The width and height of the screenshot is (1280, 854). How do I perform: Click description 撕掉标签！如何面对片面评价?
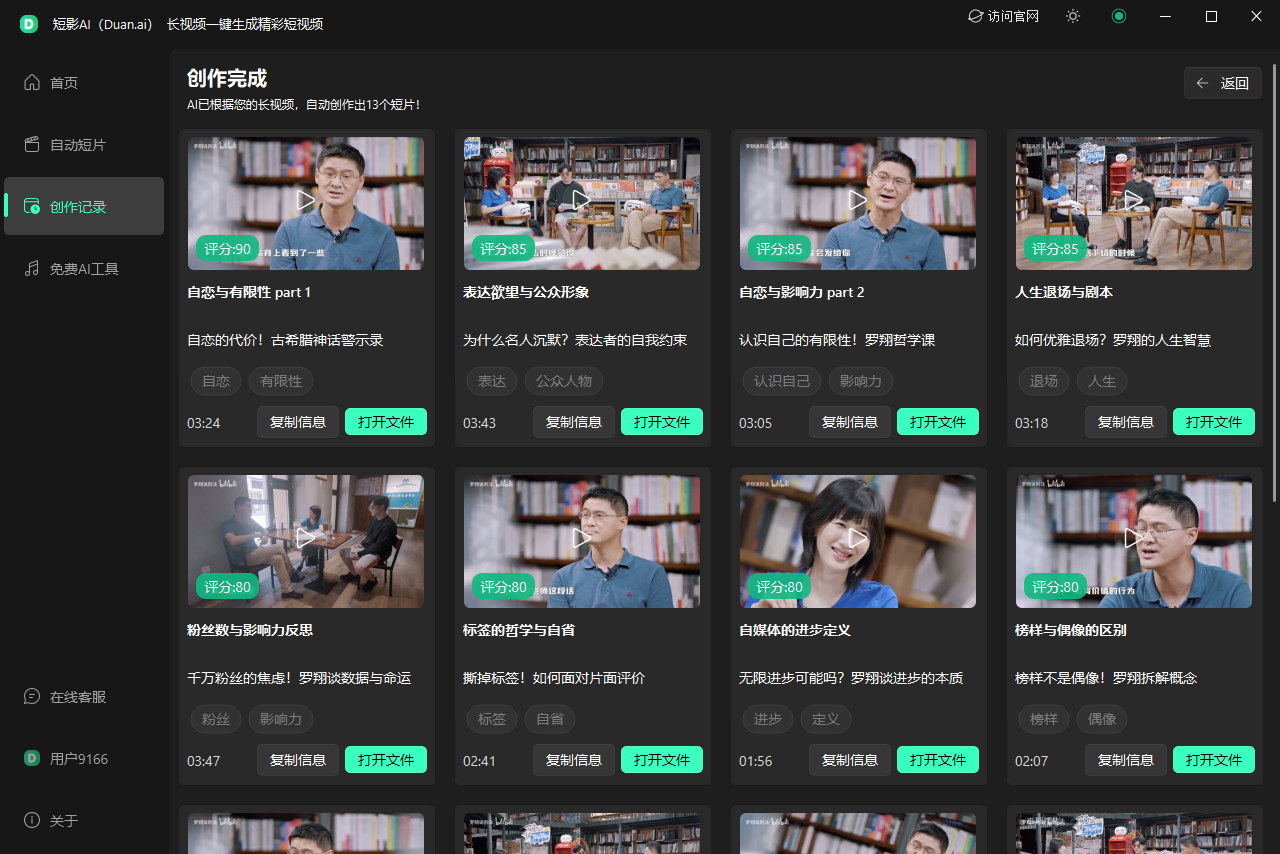(x=554, y=678)
